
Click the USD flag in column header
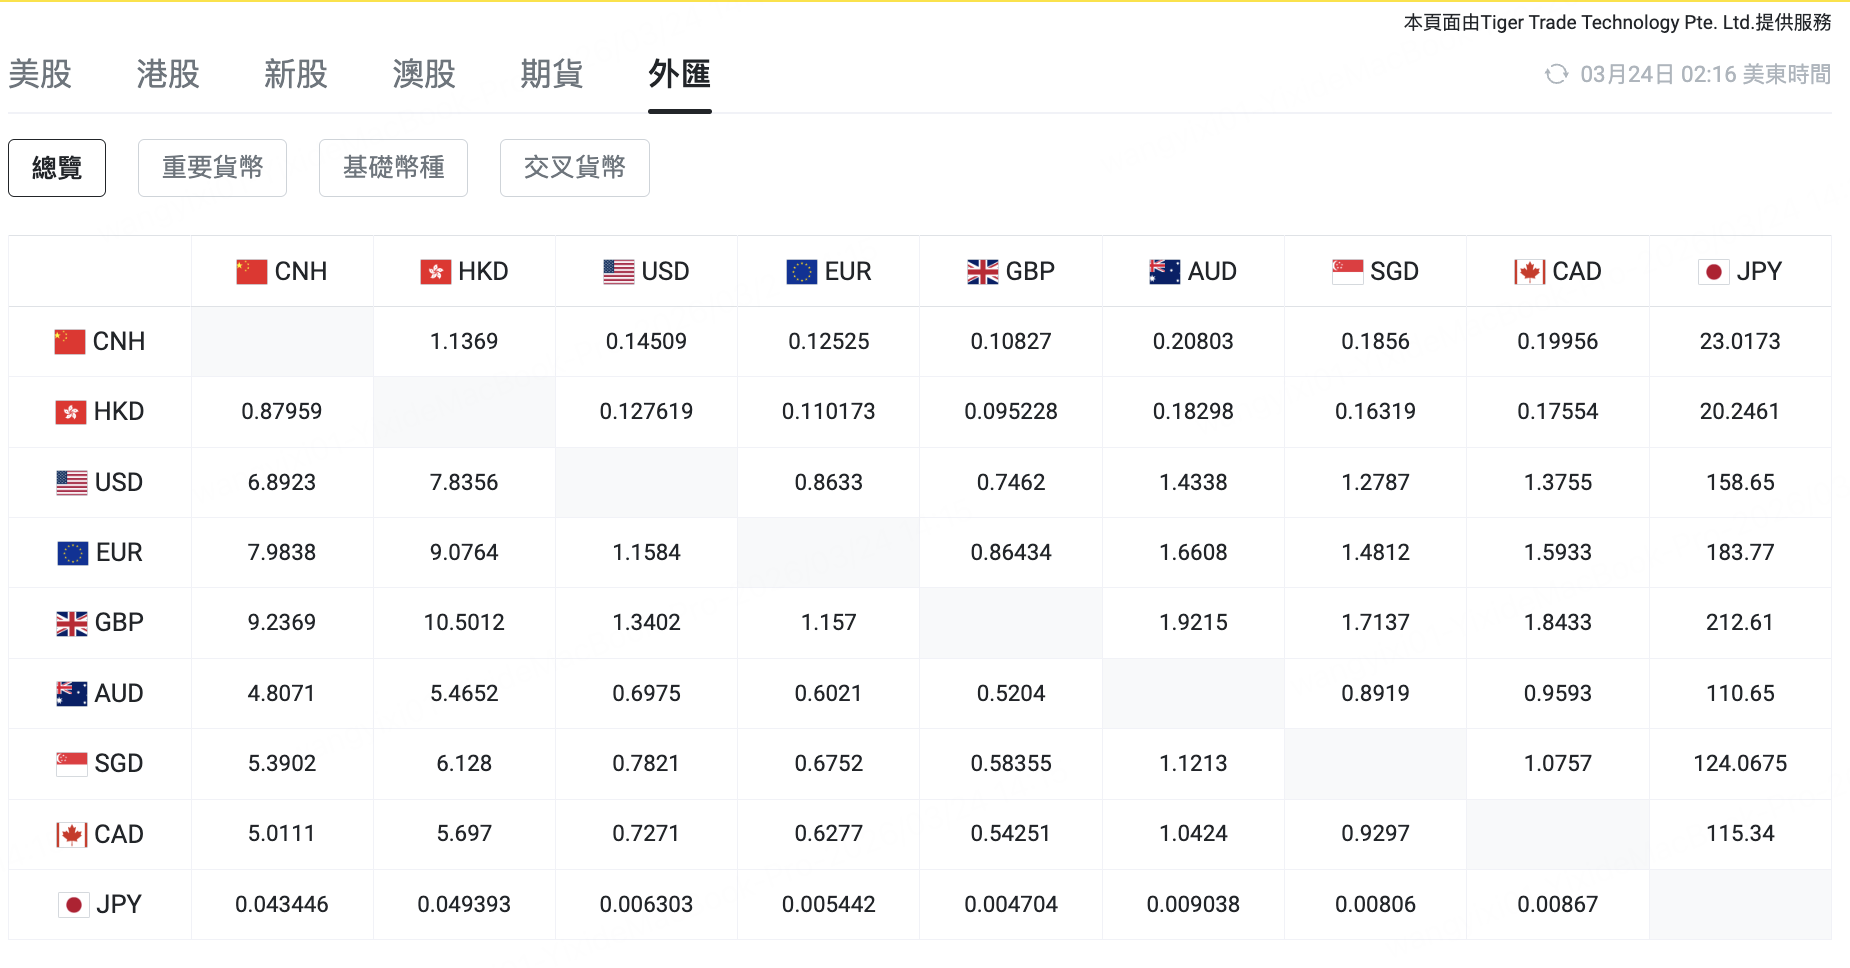point(618,272)
